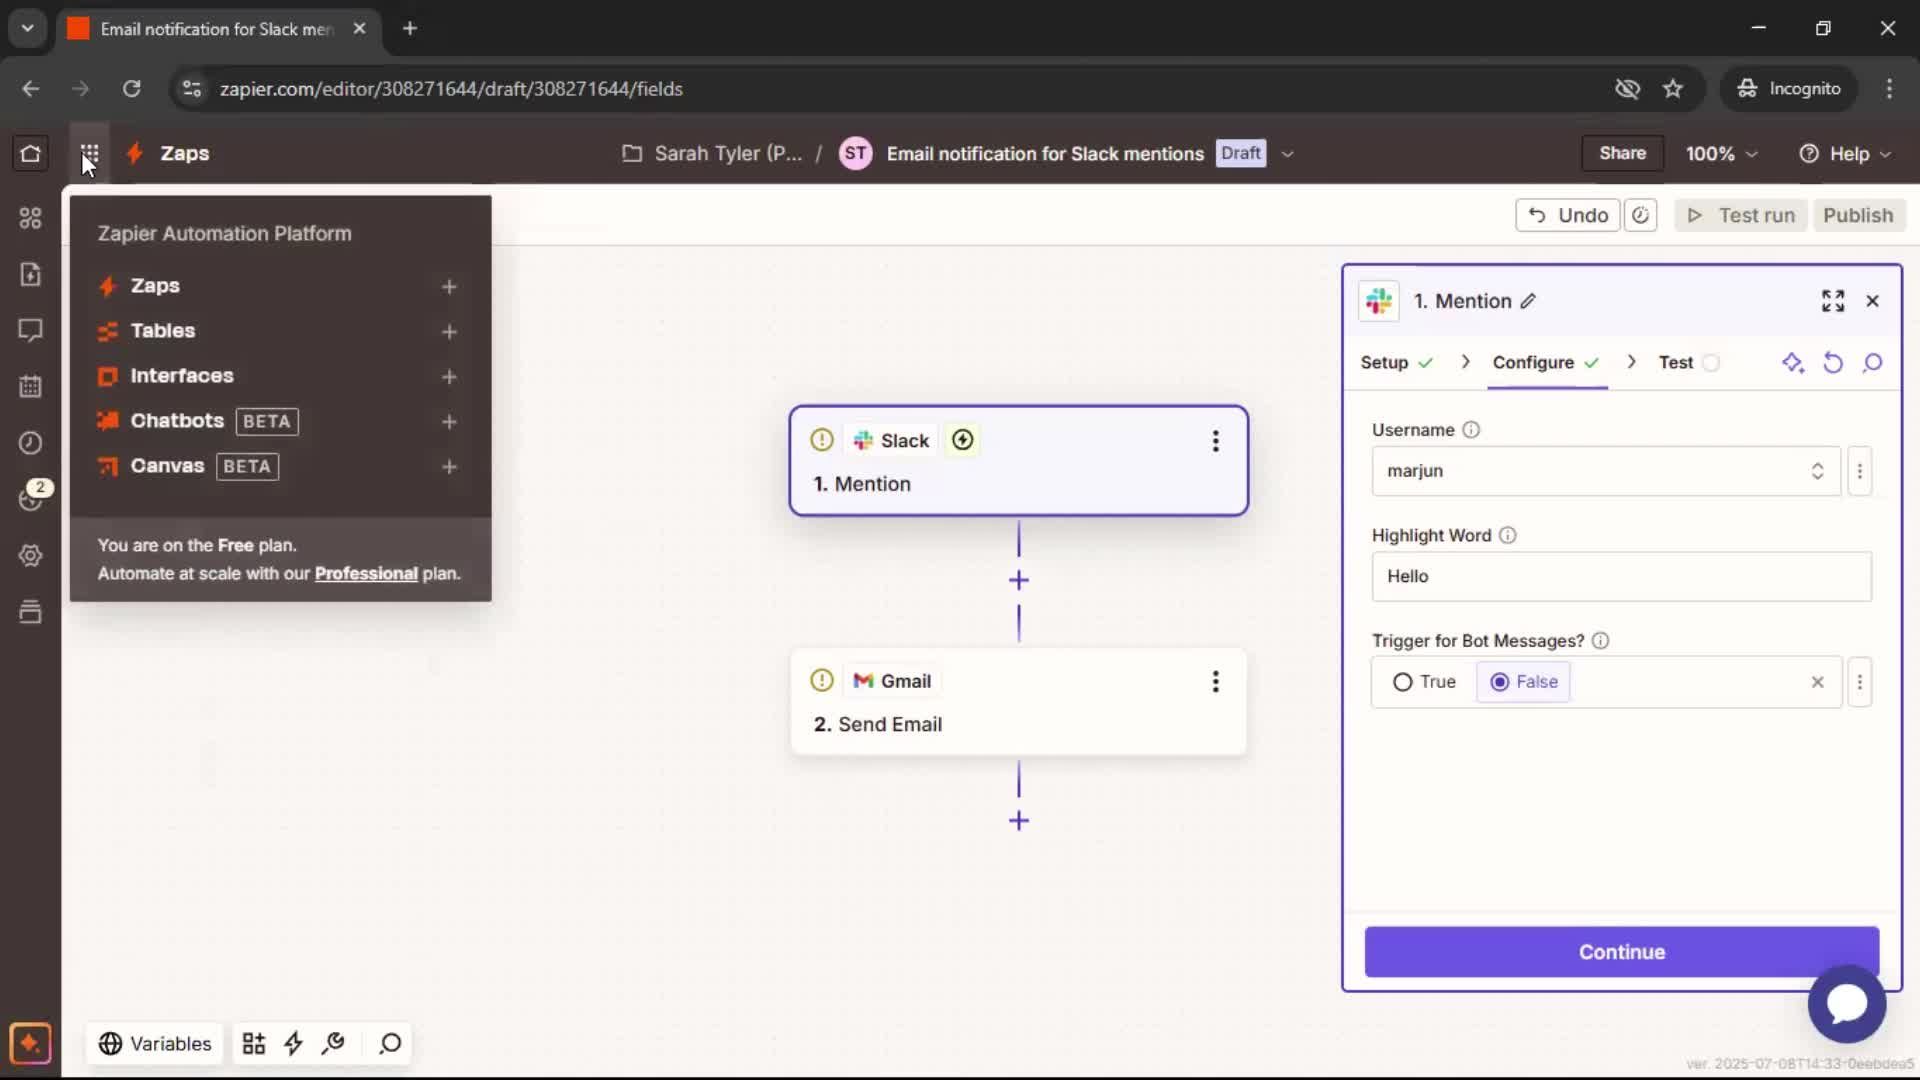Viewport: 1920px width, 1080px height.
Task: Open the Help dropdown menu
Action: [1846, 154]
